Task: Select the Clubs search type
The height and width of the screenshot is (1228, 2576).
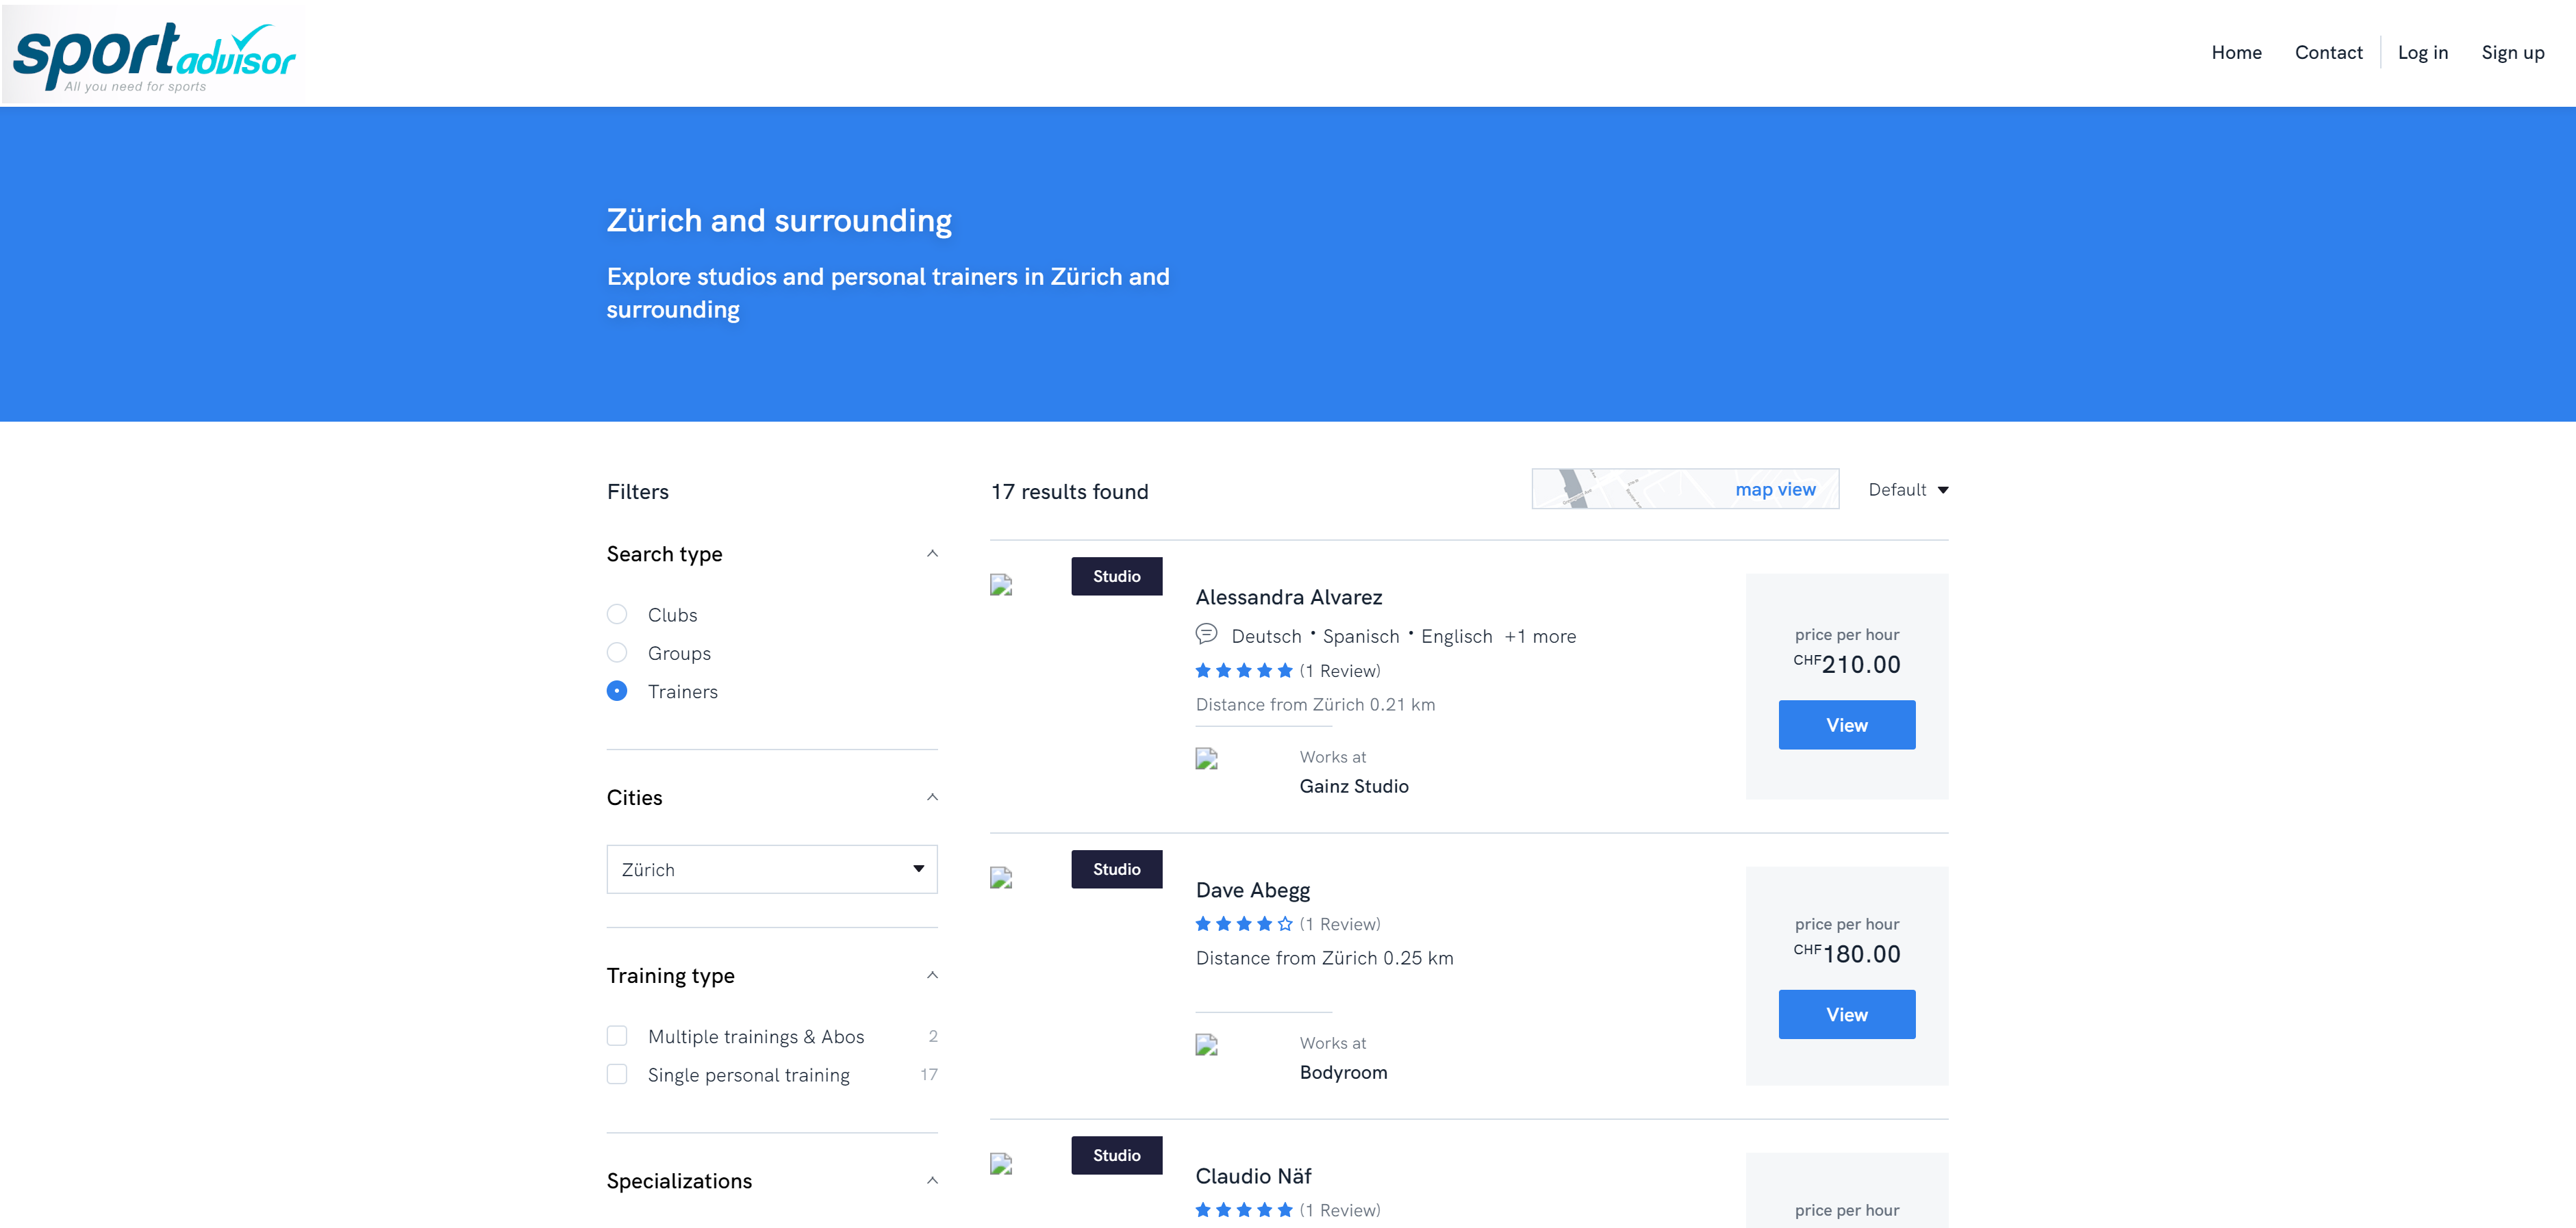Action: pyautogui.click(x=617, y=614)
